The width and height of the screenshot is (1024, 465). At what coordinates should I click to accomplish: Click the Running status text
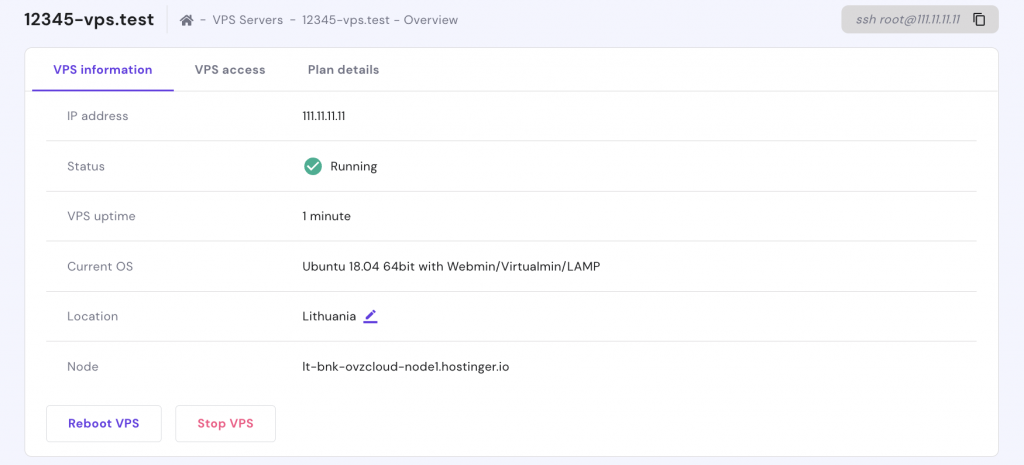[354, 166]
